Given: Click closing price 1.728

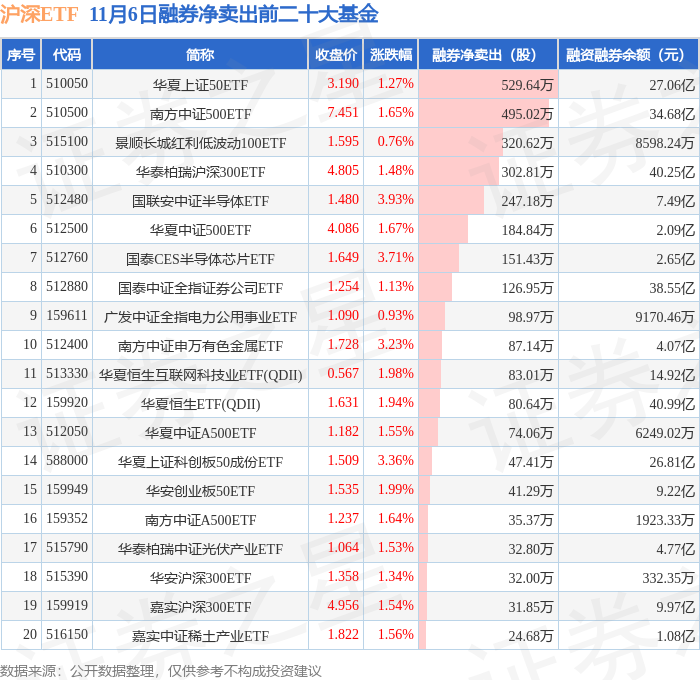Looking at the screenshot, I should pyautogui.click(x=343, y=345).
